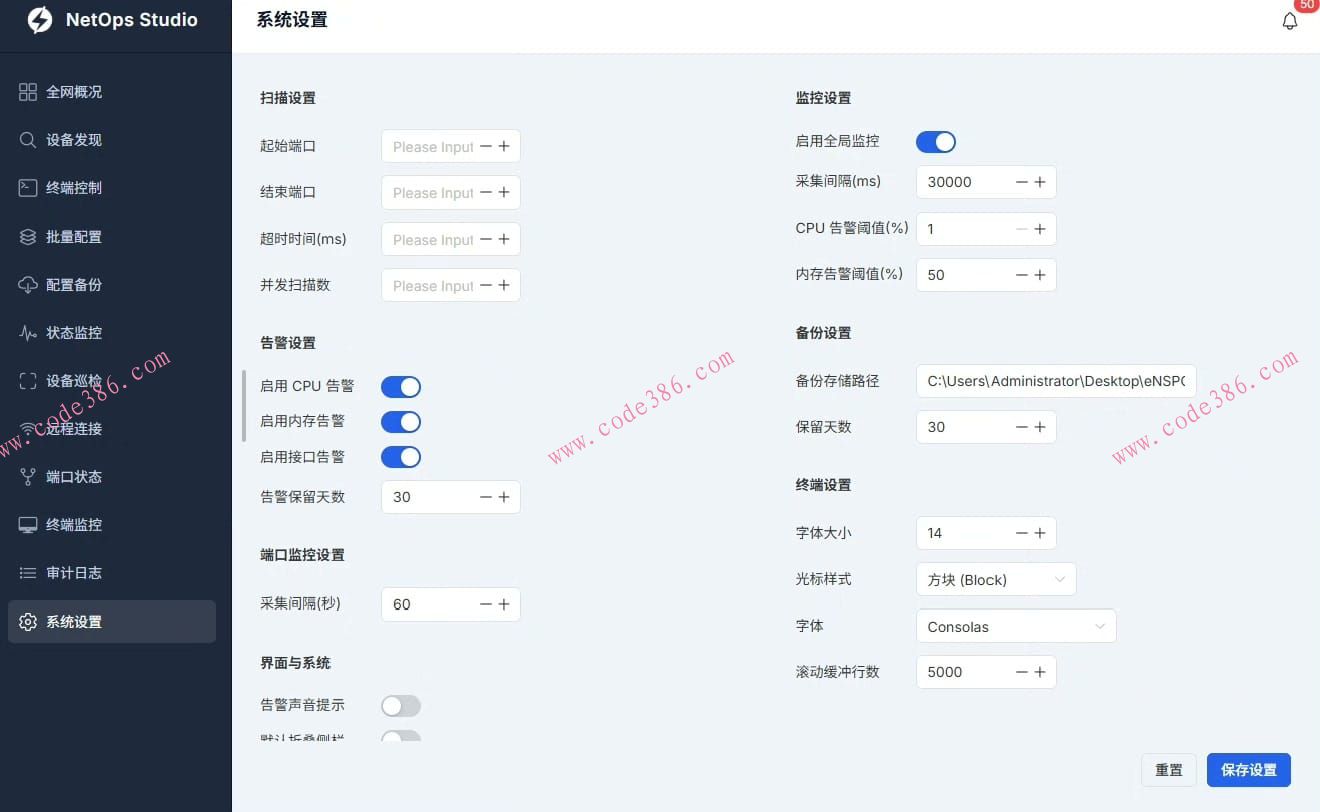Click the 保存设置 save button

[x=1248, y=770]
